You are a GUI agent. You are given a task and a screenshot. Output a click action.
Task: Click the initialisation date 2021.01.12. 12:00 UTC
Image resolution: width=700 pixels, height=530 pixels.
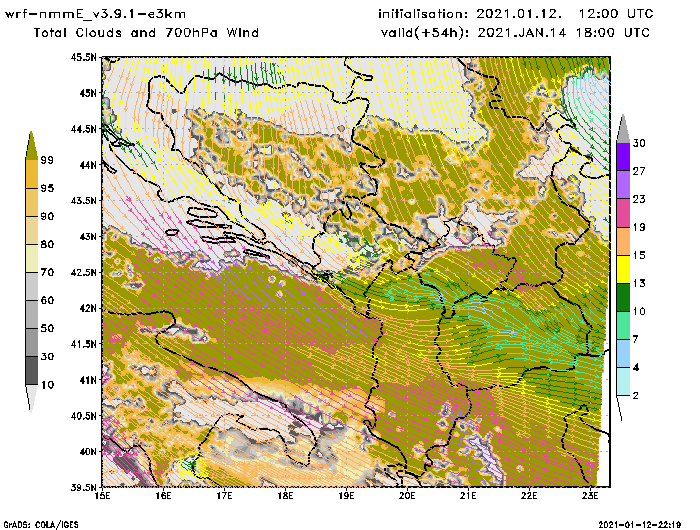(565, 14)
